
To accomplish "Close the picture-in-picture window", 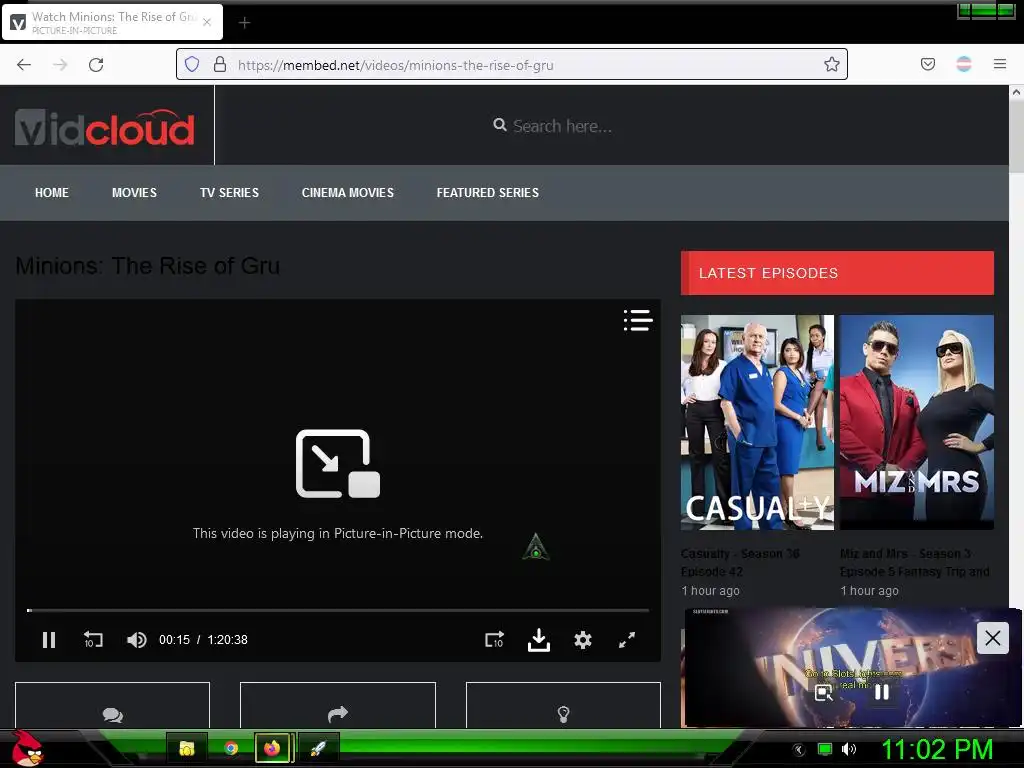I will tap(993, 637).
